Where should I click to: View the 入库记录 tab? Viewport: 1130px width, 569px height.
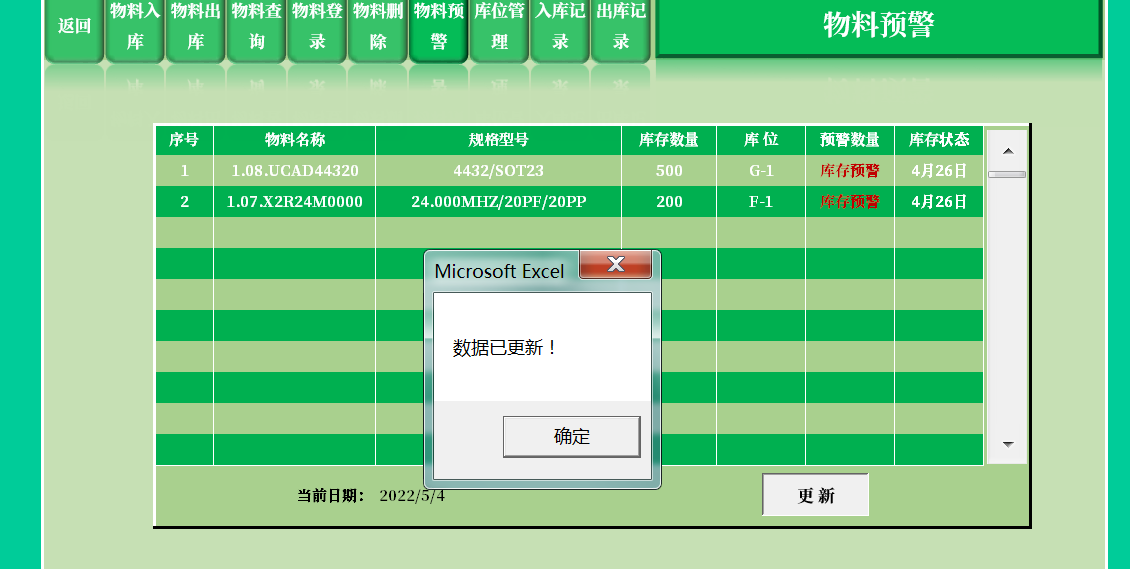tap(560, 29)
